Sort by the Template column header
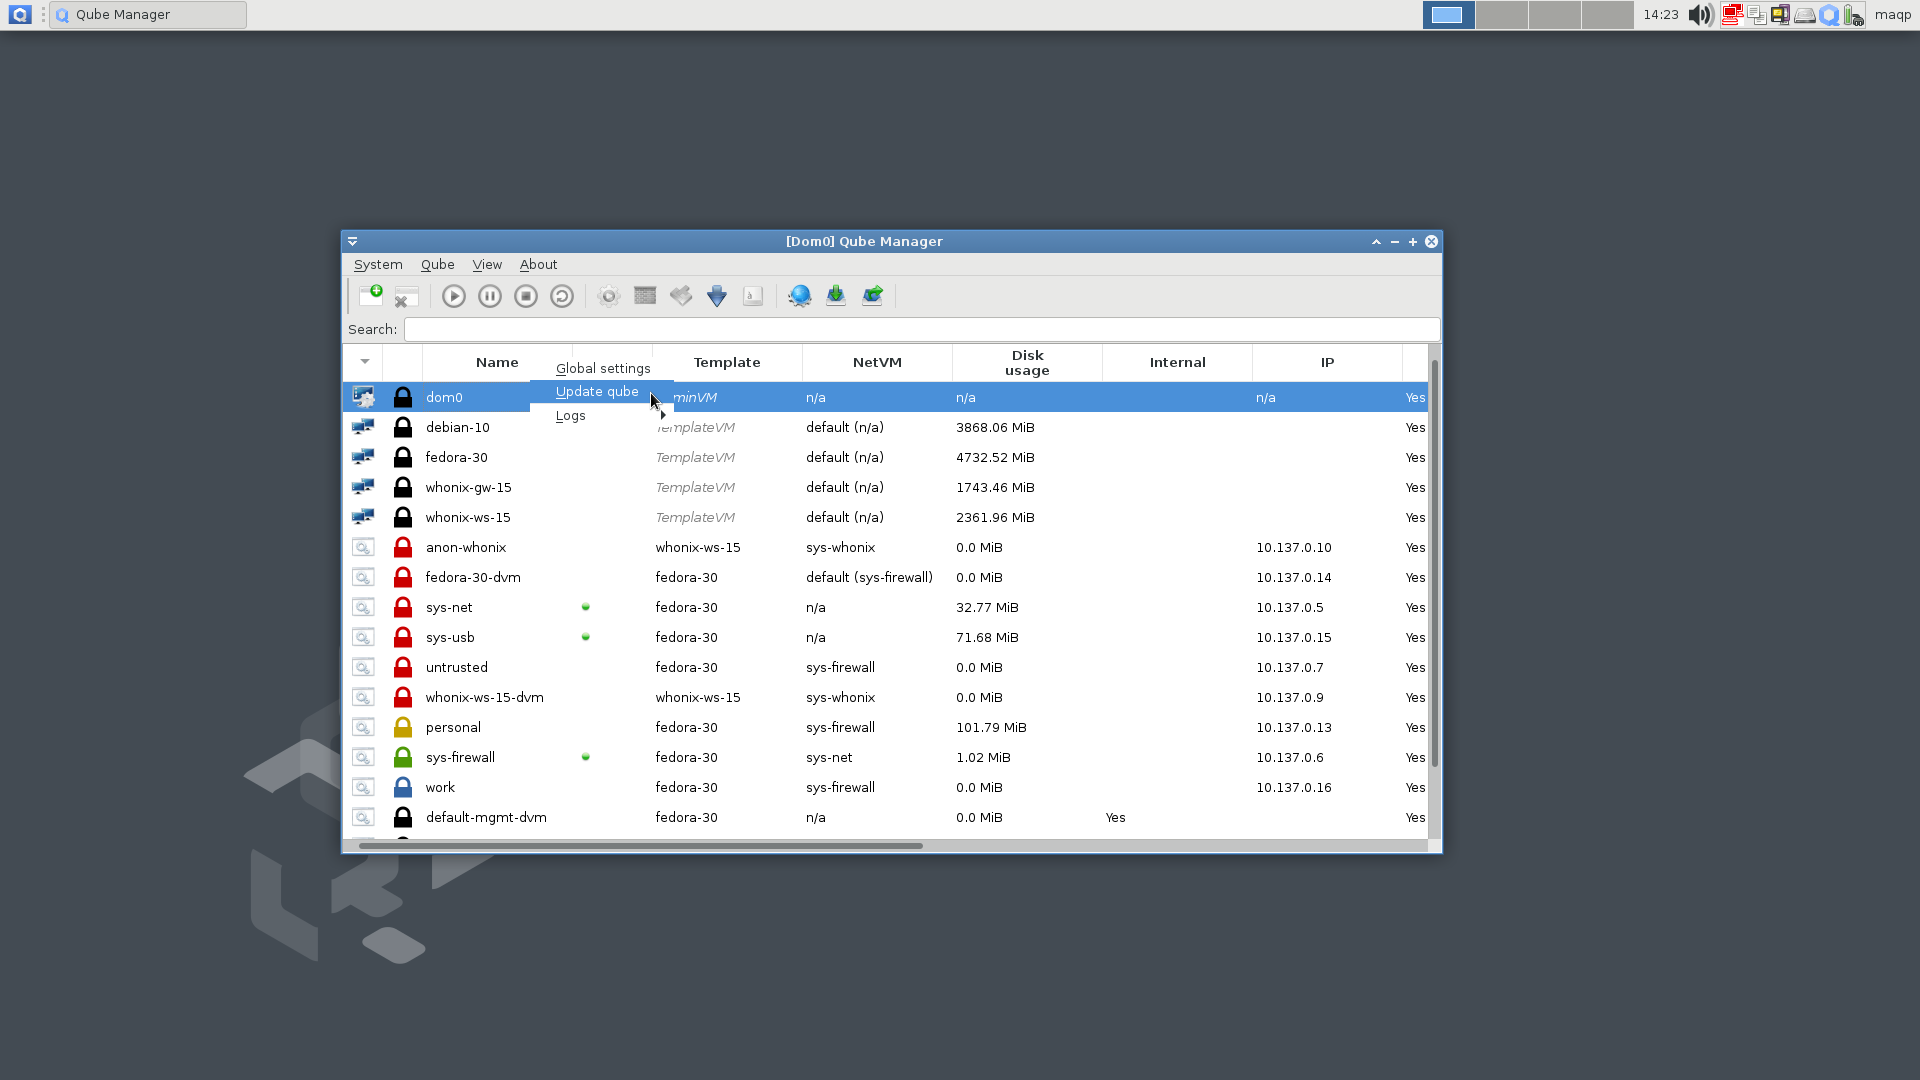The image size is (1920, 1080). coord(727,362)
